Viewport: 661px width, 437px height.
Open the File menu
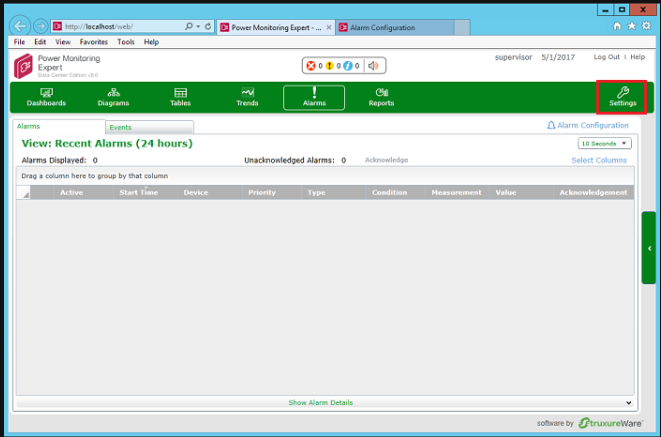[19, 42]
